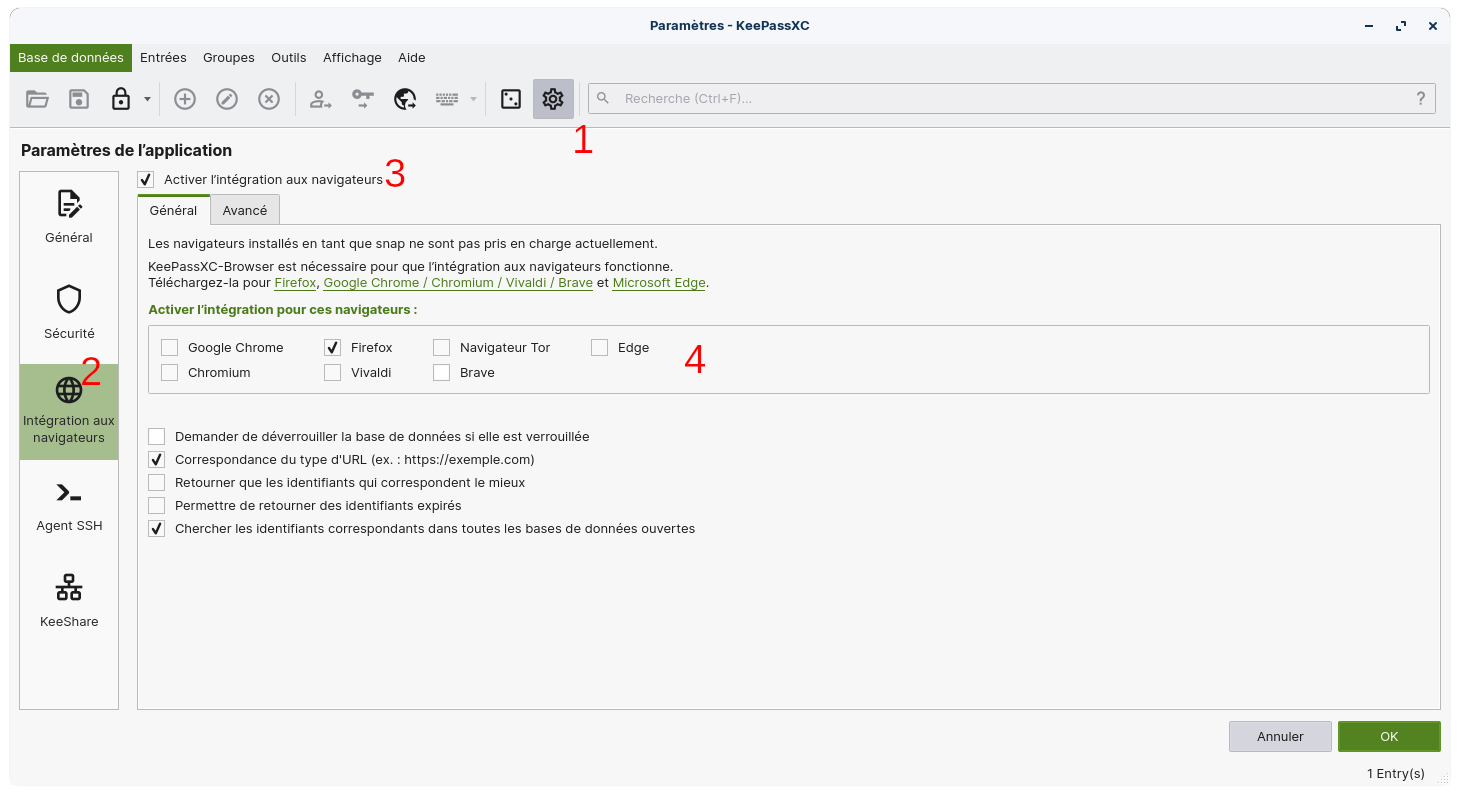The height and width of the screenshot is (795, 1460).
Task: Open the Agent SSH settings section
Action: 69,505
